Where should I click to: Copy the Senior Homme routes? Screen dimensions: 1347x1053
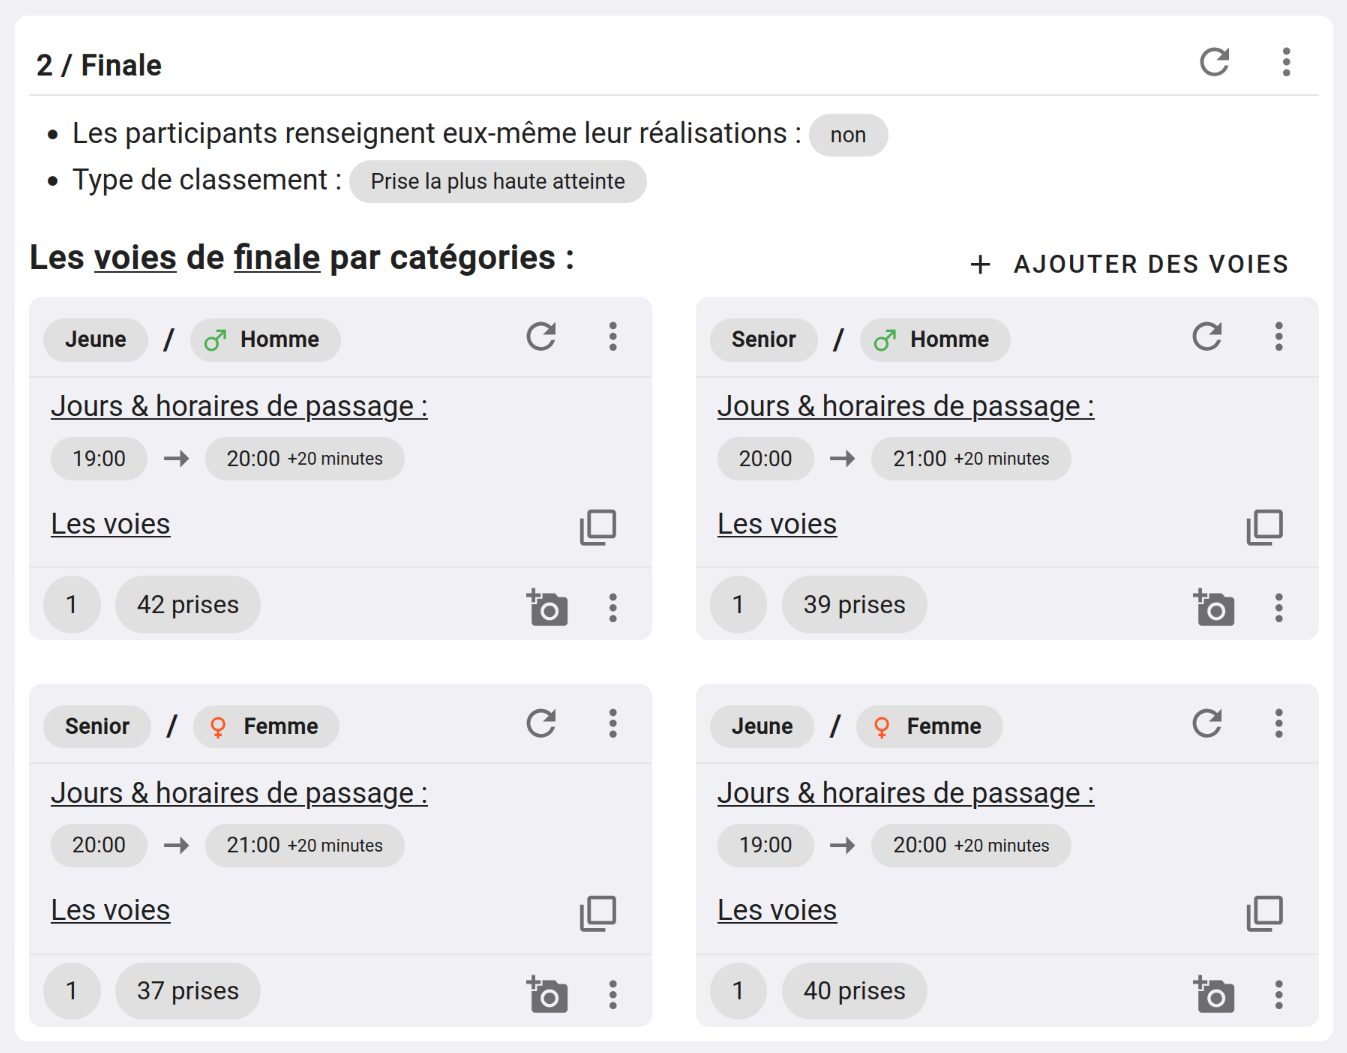click(x=1264, y=527)
